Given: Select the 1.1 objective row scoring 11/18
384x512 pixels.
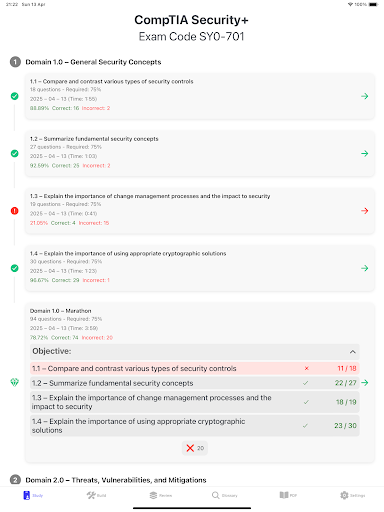Looking at the screenshot, I should (195, 369).
